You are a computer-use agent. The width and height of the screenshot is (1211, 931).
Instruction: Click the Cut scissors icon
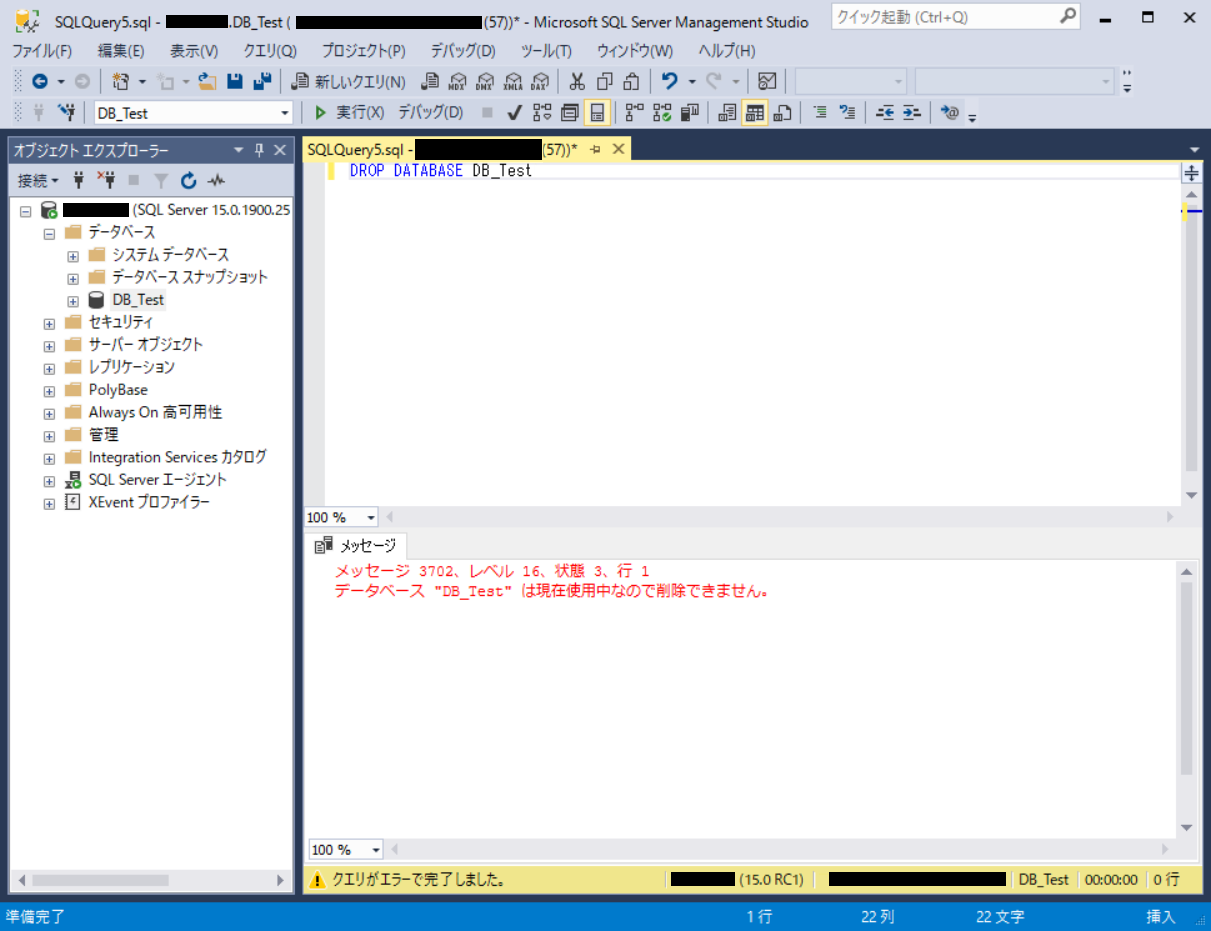(x=577, y=82)
